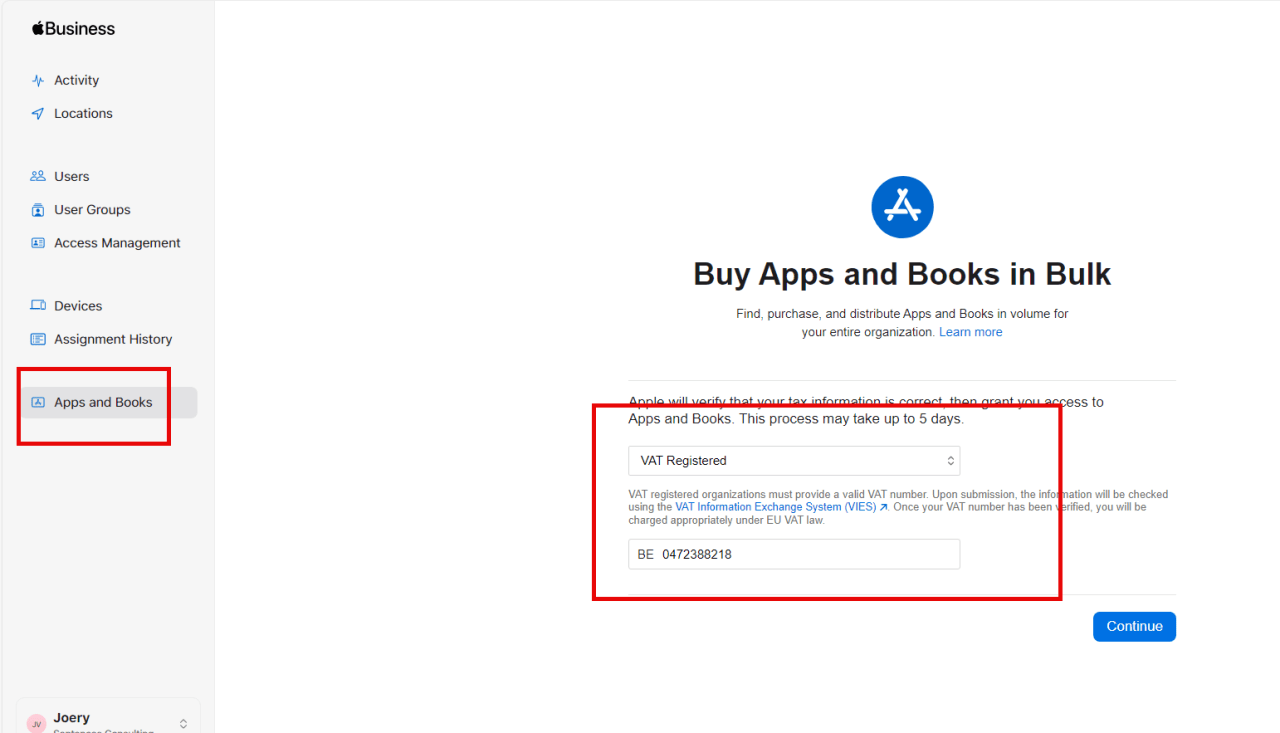Click the Locations arrow icon
Screen dimensions: 1280x733
pos(38,114)
